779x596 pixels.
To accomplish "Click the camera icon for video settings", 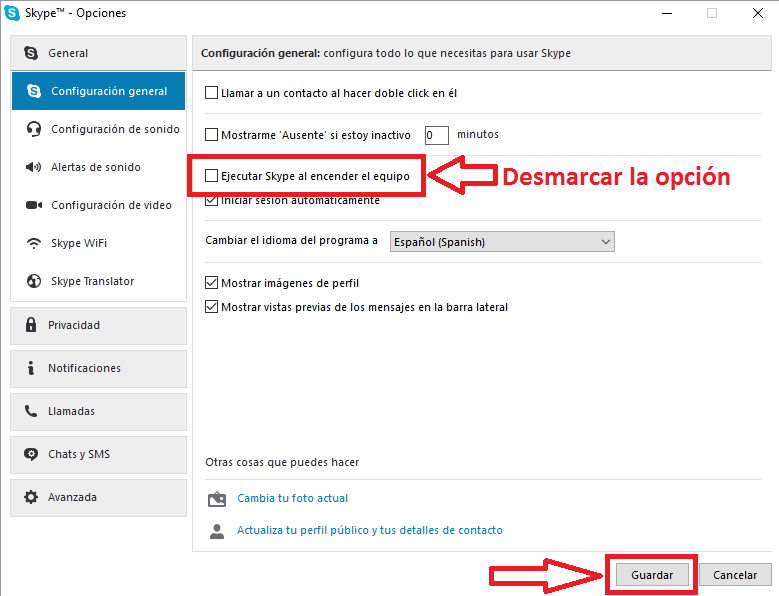I will pos(34,205).
